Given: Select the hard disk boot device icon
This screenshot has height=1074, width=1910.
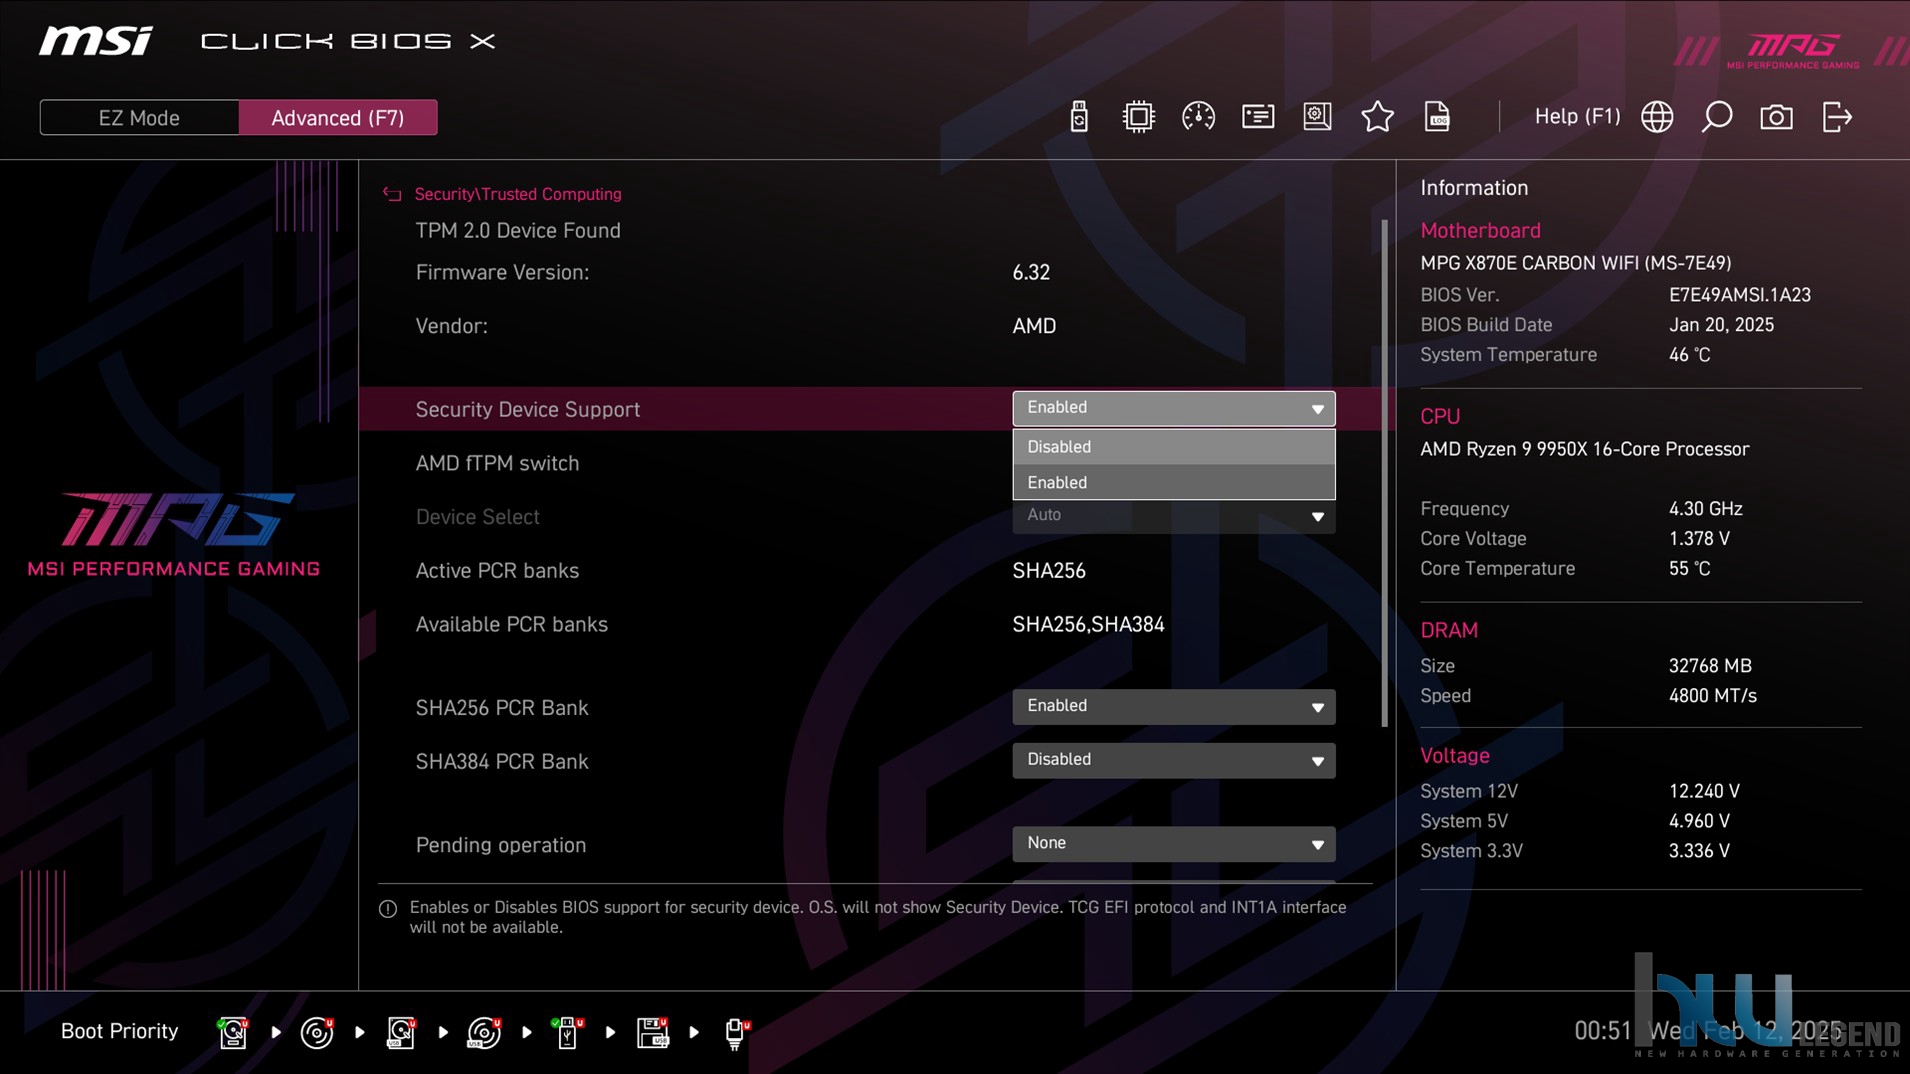Looking at the screenshot, I should click(233, 1032).
